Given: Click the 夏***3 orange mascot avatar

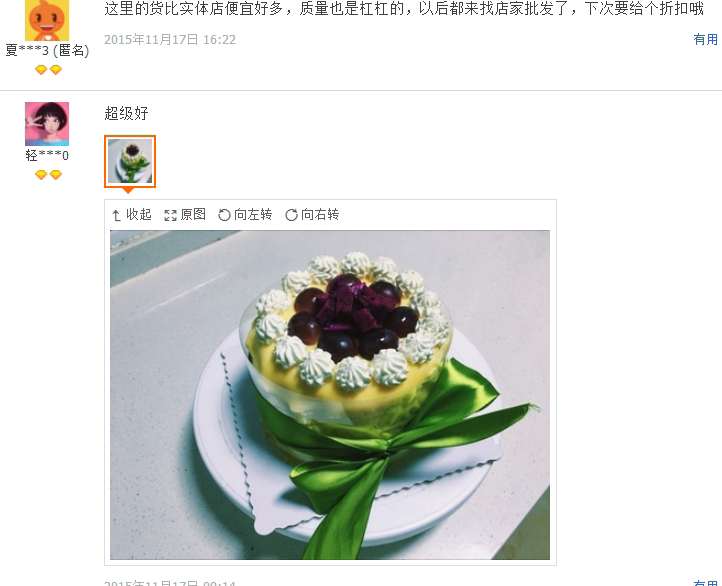Looking at the screenshot, I should pos(47,20).
